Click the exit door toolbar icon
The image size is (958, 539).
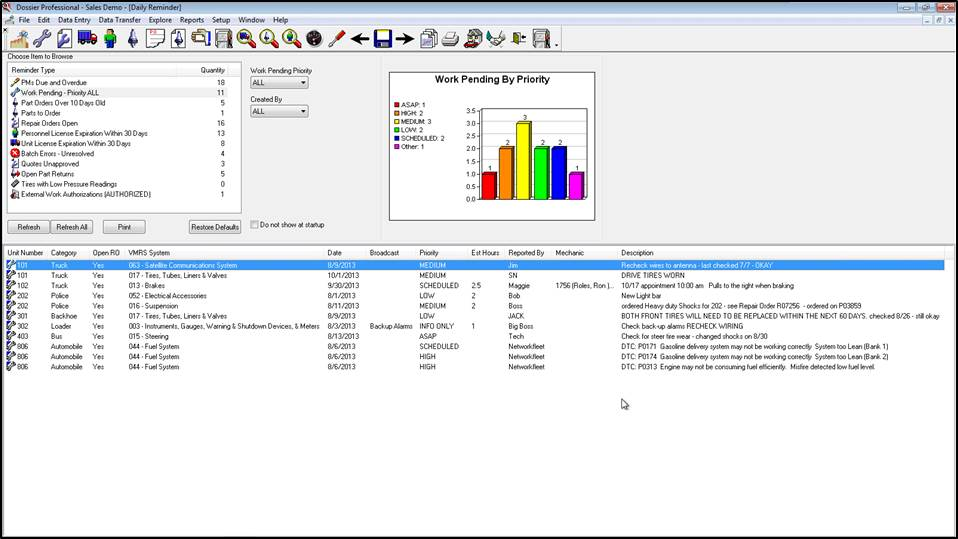[x=519, y=38]
